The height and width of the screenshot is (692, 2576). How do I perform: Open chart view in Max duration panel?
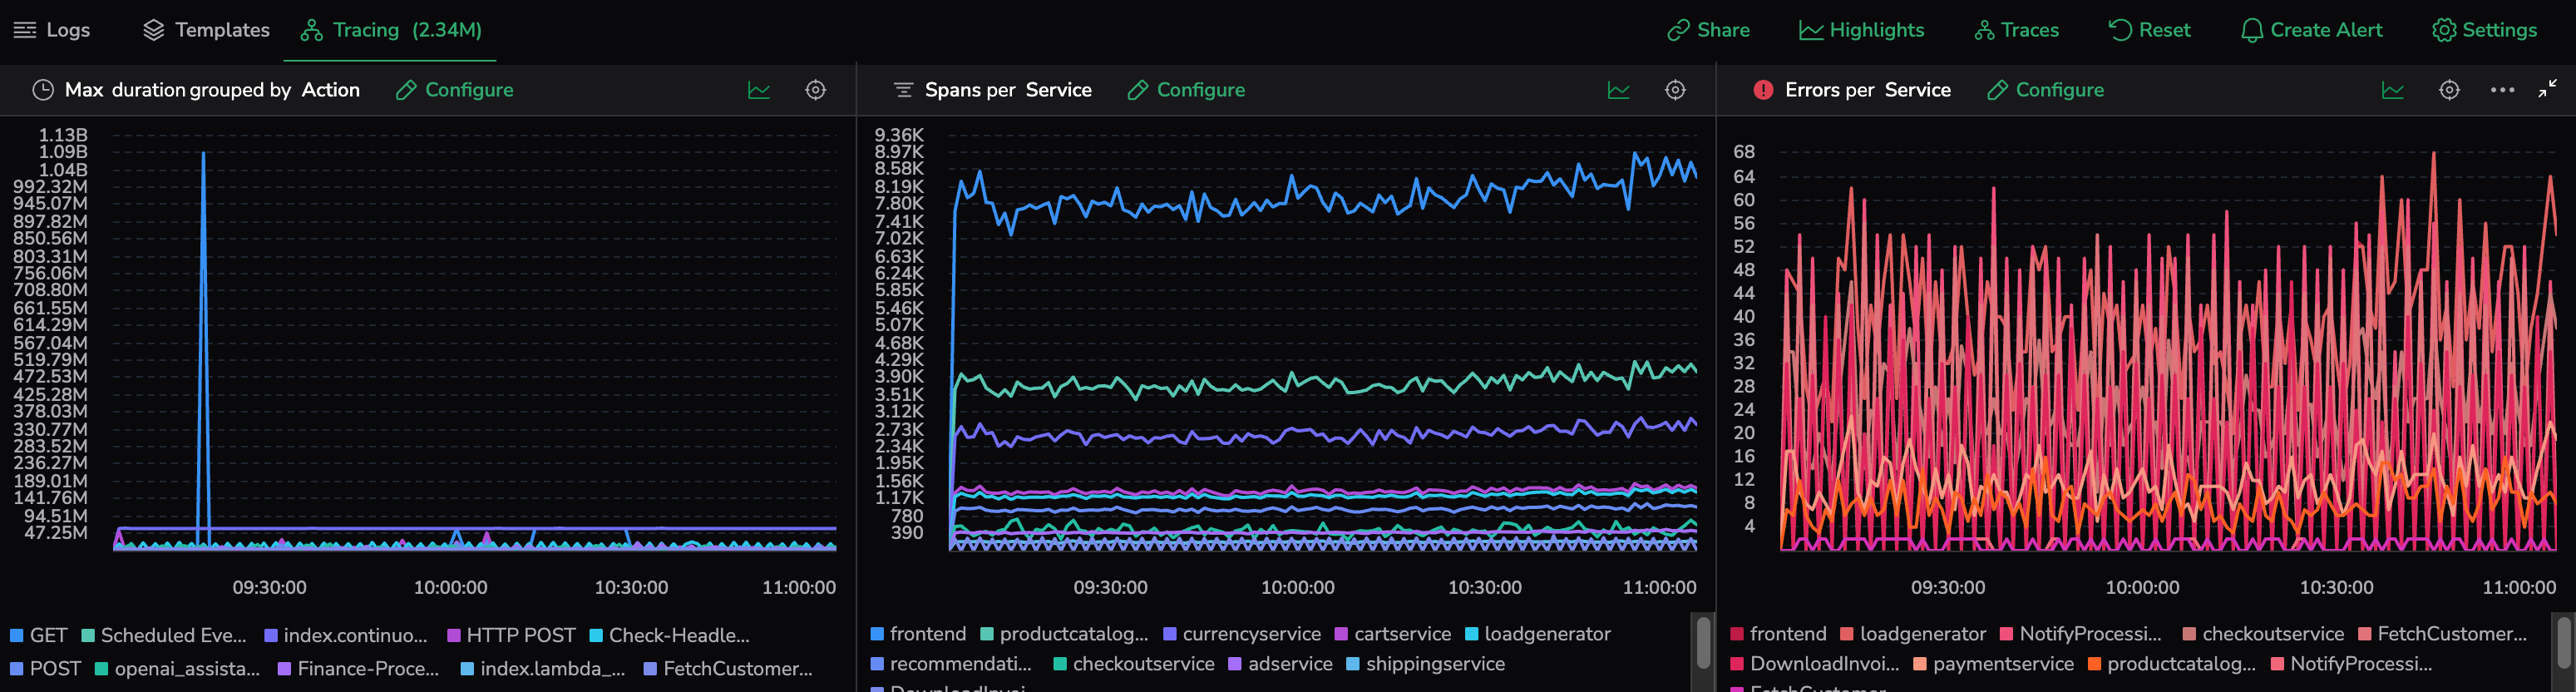[x=759, y=90]
